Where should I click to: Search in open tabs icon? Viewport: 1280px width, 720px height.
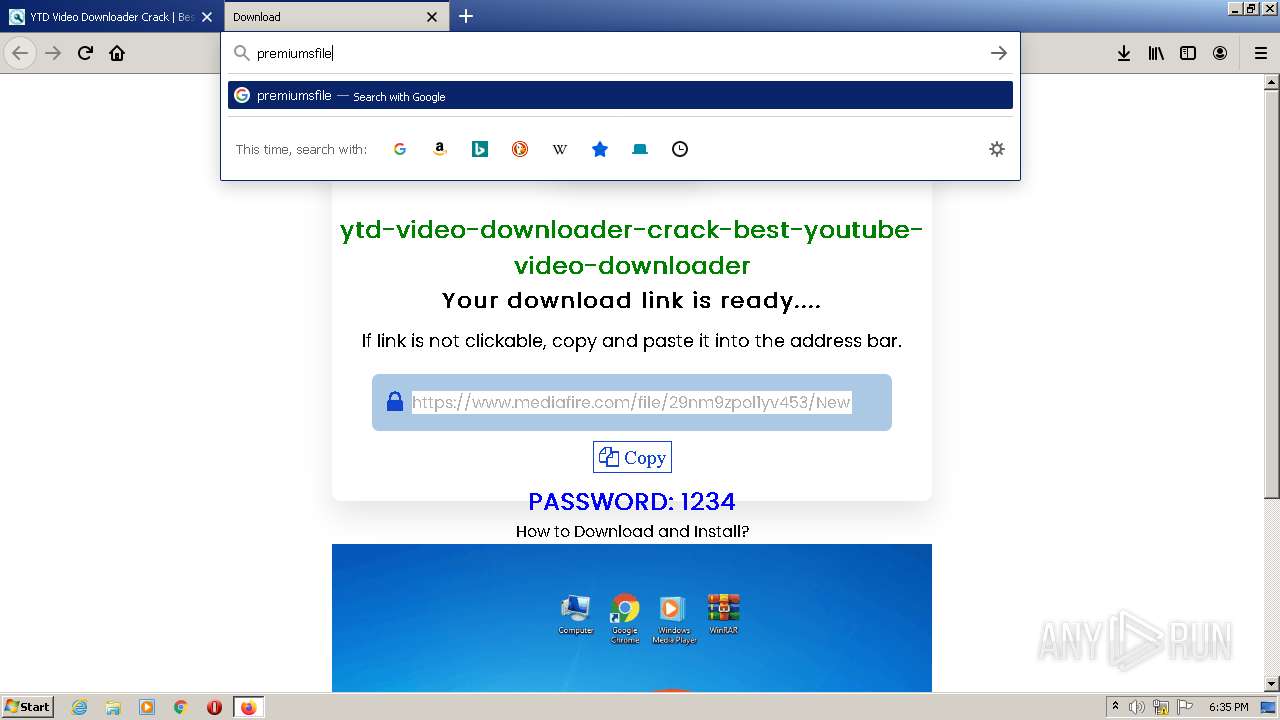click(x=640, y=149)
